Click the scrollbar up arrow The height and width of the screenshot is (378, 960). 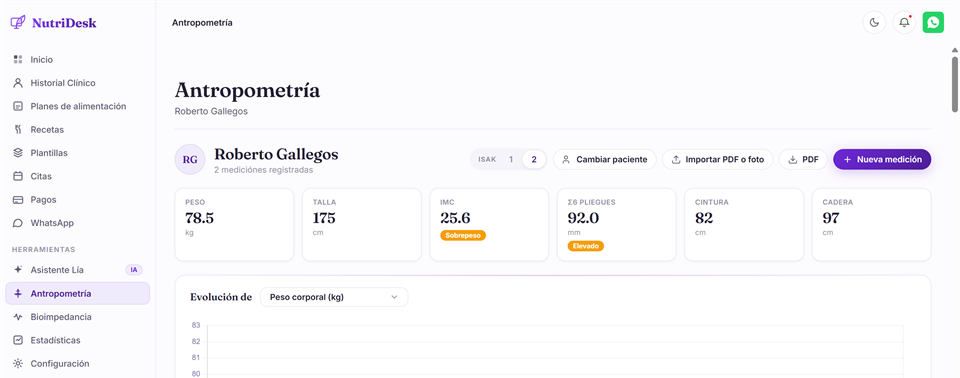click(x=954, y=50)
